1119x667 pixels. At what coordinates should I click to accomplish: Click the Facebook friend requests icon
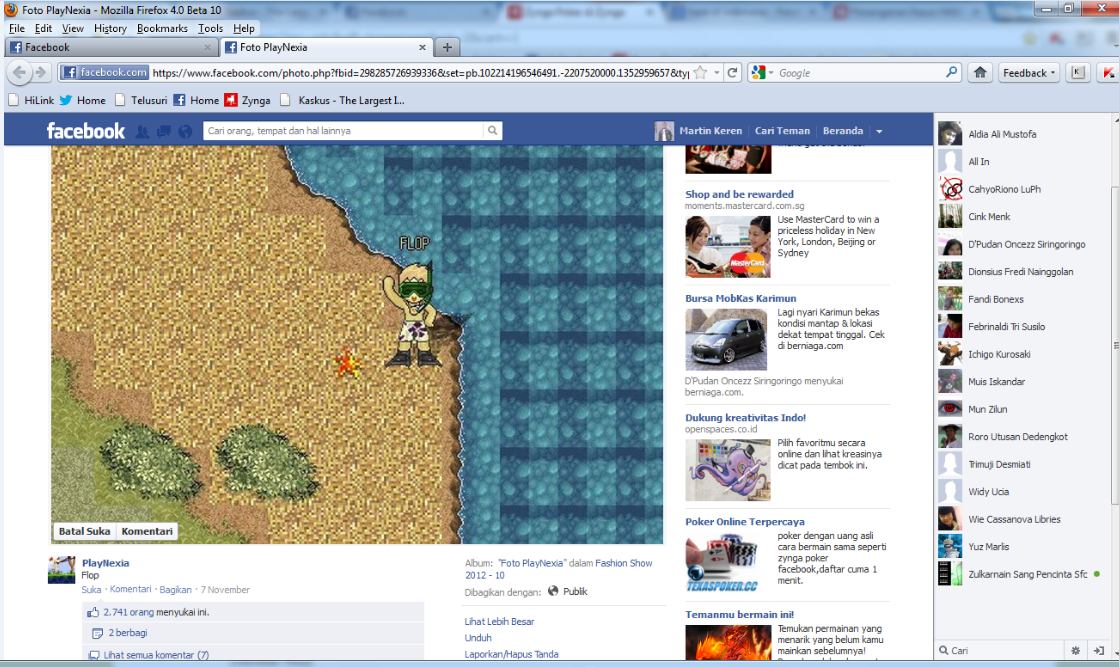(x=142, y=131)
